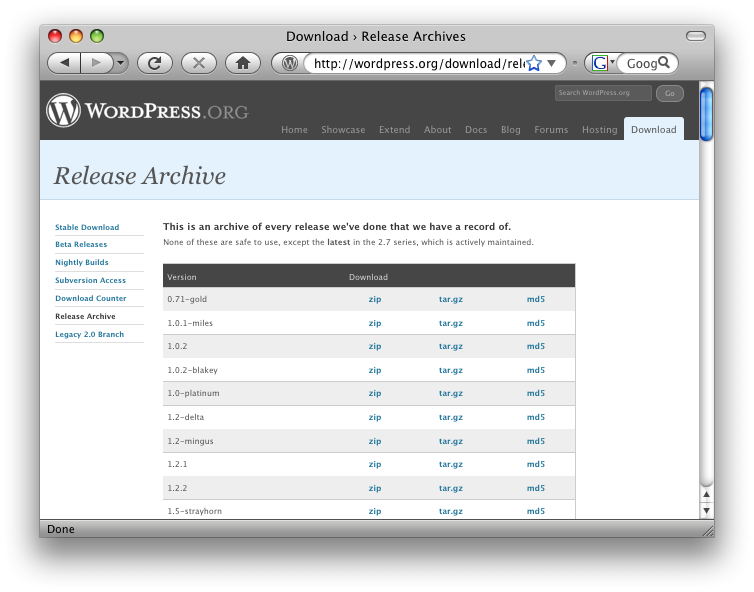The height and width of the screenshot is (592, 754).
Task: Download tar.gz for 1.0-platinum
Action: (x=451, y=393)
